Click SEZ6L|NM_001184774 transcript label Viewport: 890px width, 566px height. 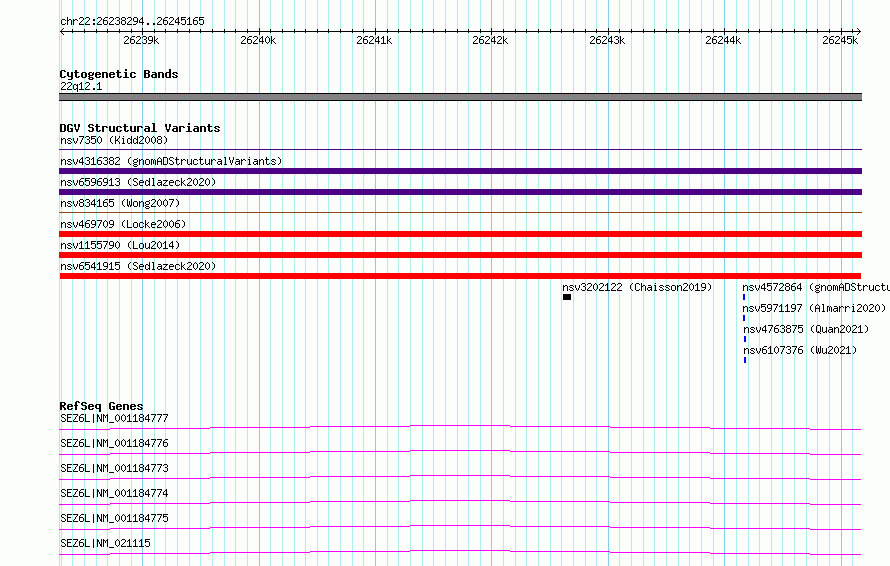114,493
